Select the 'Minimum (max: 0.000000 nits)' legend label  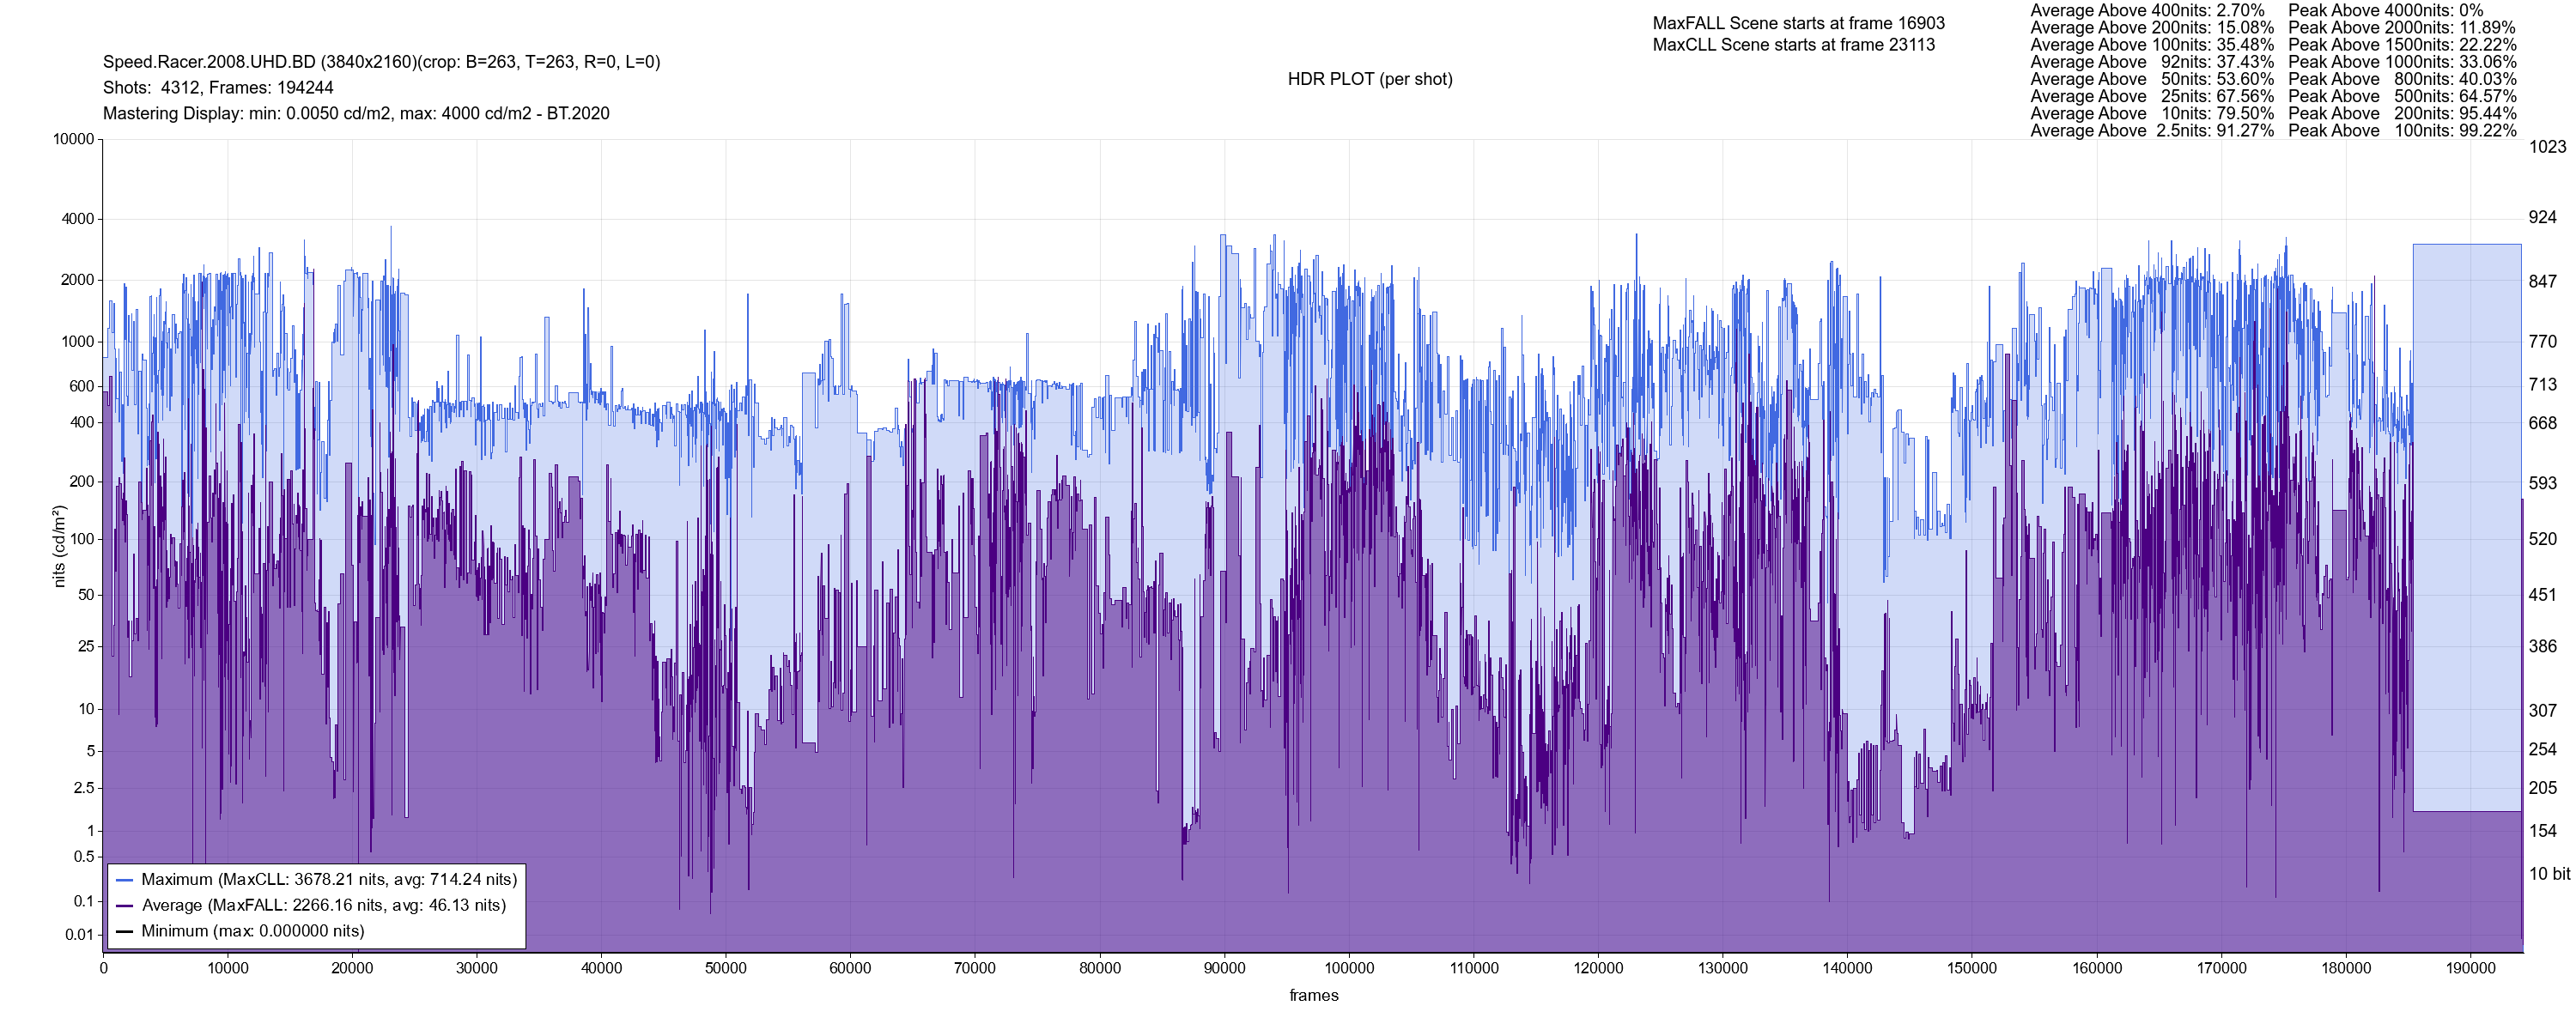[253, 931]
